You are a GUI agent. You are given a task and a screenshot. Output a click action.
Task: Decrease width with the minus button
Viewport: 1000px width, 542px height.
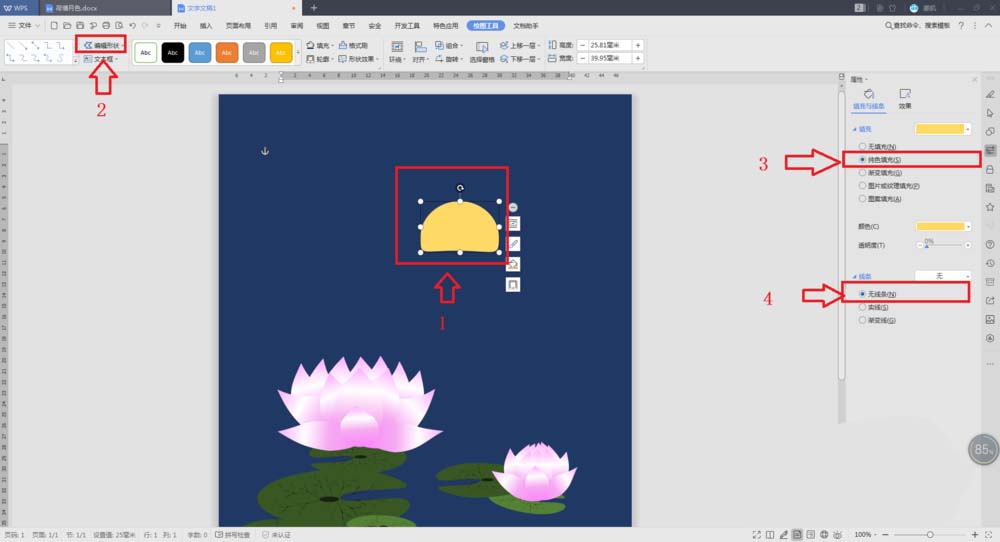[x=582, y=58]
